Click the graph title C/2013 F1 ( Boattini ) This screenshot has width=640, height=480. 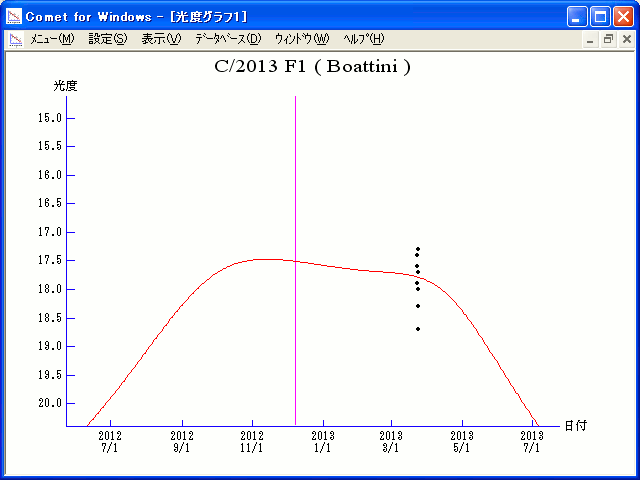[312, 66]
